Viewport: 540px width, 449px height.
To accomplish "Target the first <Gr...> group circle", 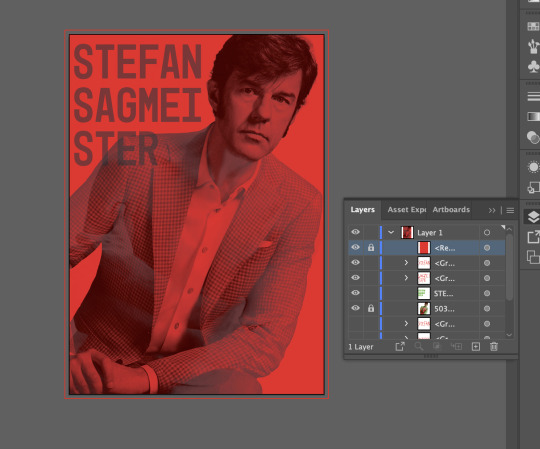I will pyautogui.click(x=487, y=263).
